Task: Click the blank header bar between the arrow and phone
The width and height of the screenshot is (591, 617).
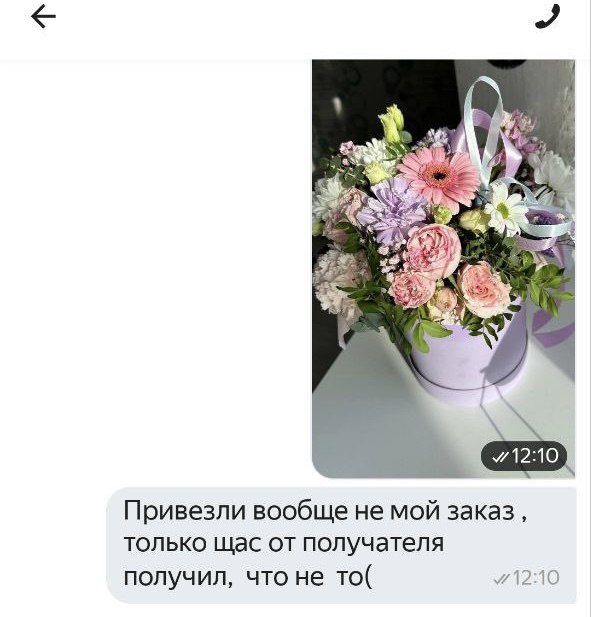Action: point(295,18)
